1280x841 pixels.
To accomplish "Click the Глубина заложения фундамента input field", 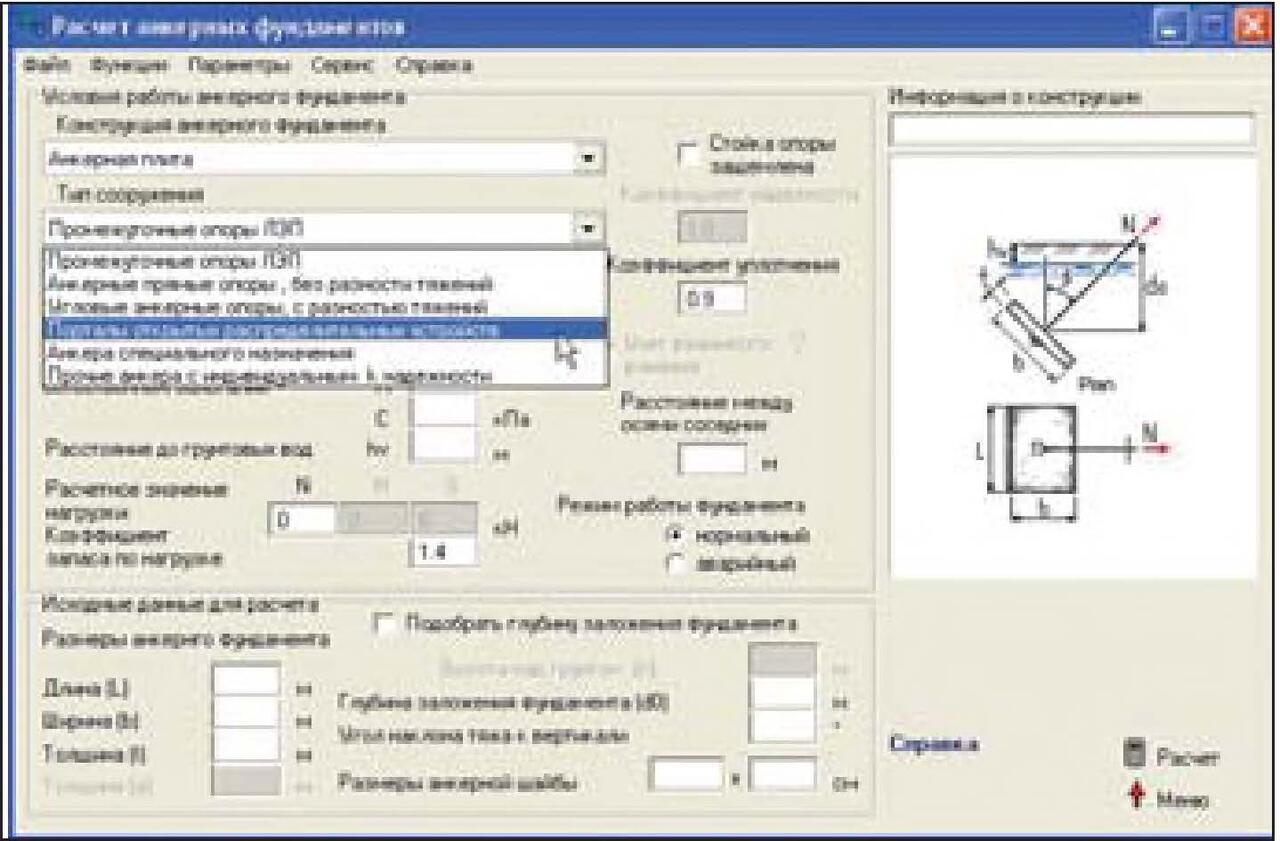I will tap(783, 693).
